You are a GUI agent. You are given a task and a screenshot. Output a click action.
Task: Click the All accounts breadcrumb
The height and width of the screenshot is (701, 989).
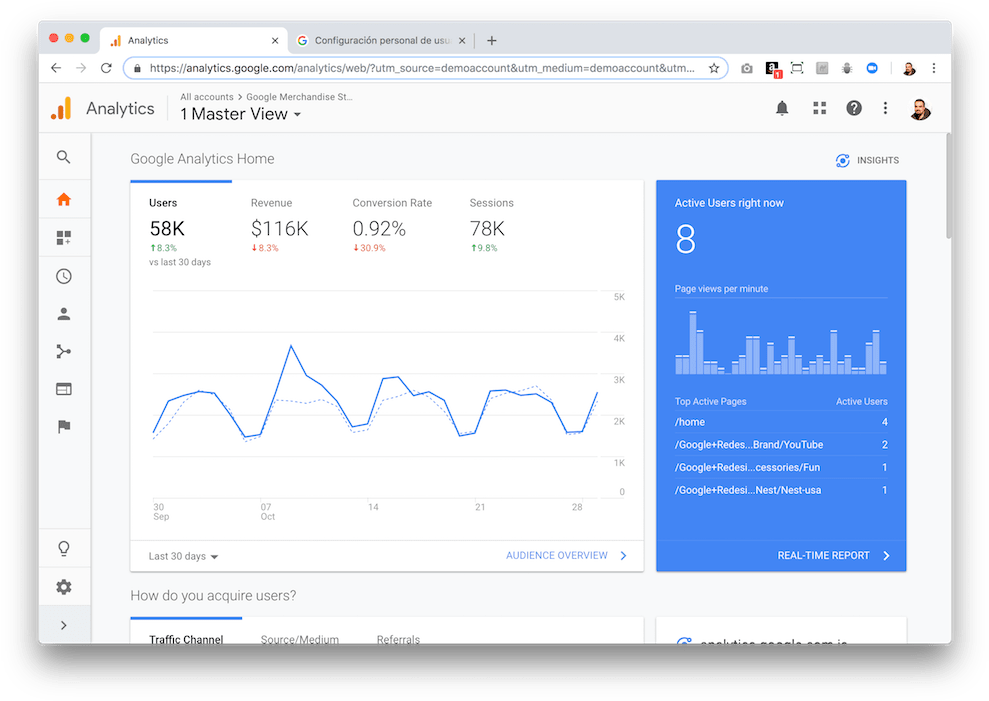[207, 97]
